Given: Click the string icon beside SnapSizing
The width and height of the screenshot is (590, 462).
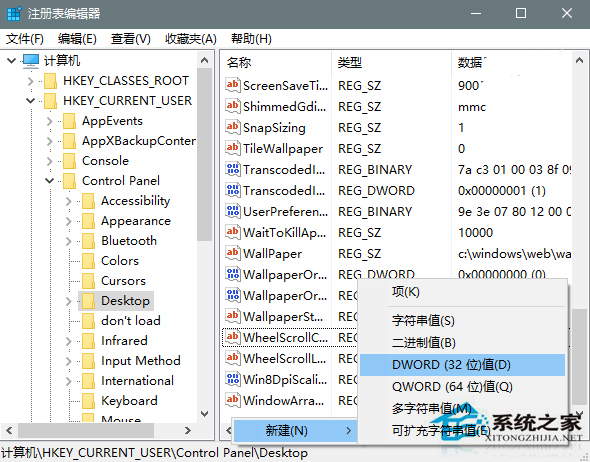Looking at the screenshot, I should click(x=233, y=127).
